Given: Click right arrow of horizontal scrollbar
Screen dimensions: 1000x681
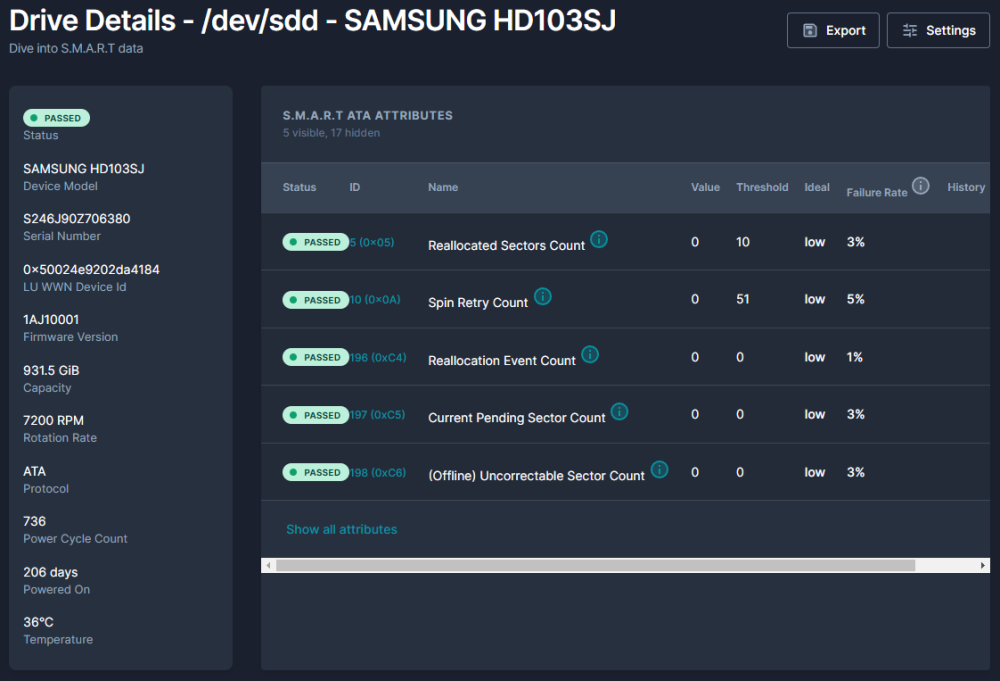Looking at the screenshot, I should pos(983,566).
